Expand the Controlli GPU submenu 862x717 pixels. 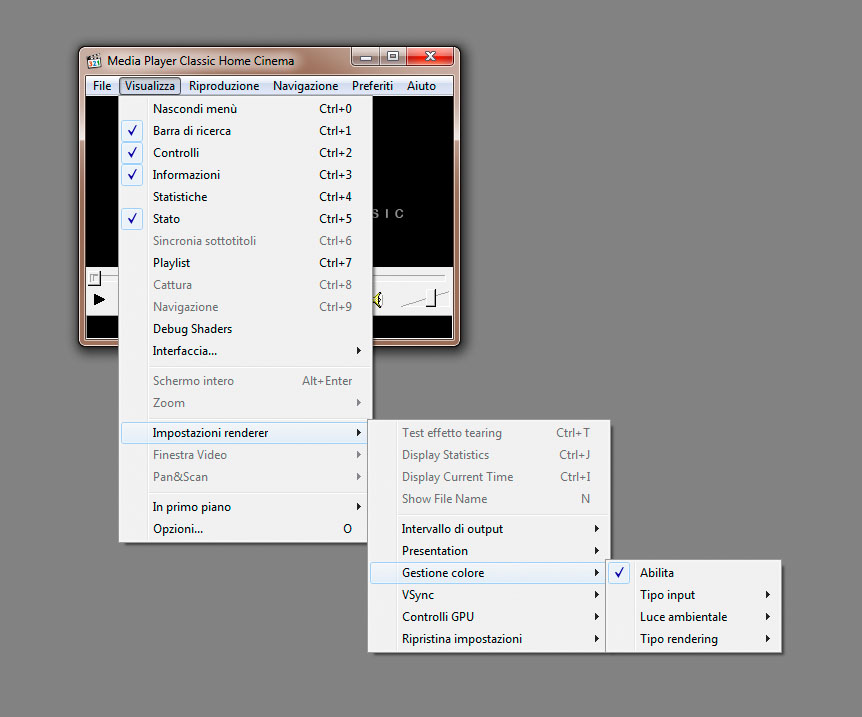(x=488, y=617)
